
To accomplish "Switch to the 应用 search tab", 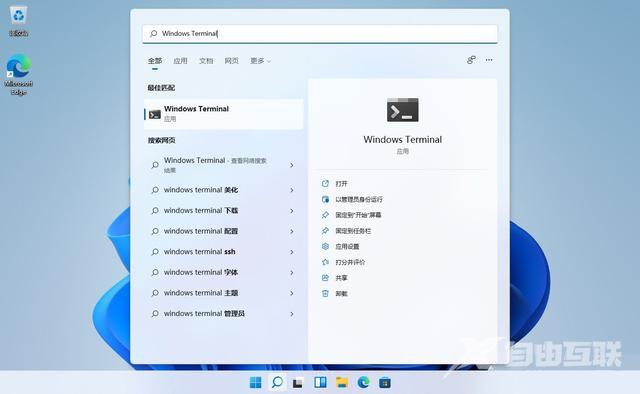I will (x=180, y=61).
